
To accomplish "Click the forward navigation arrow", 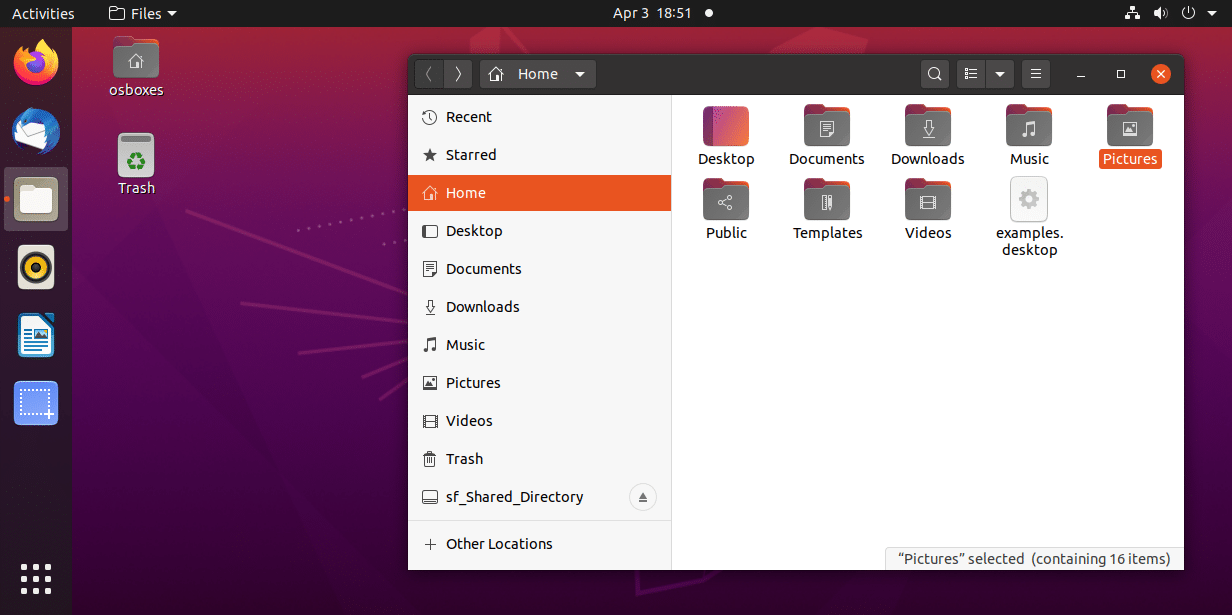I will (458, 73).
